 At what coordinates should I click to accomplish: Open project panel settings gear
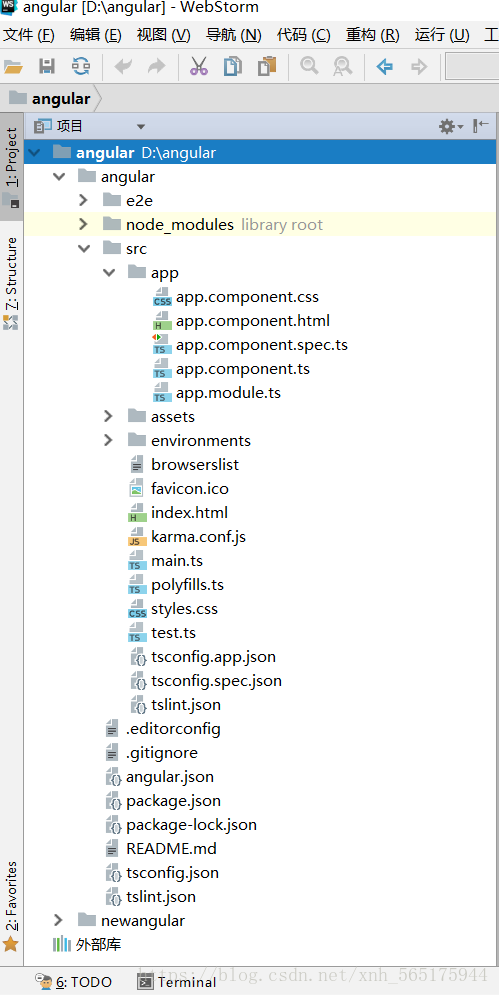(451, 126)
